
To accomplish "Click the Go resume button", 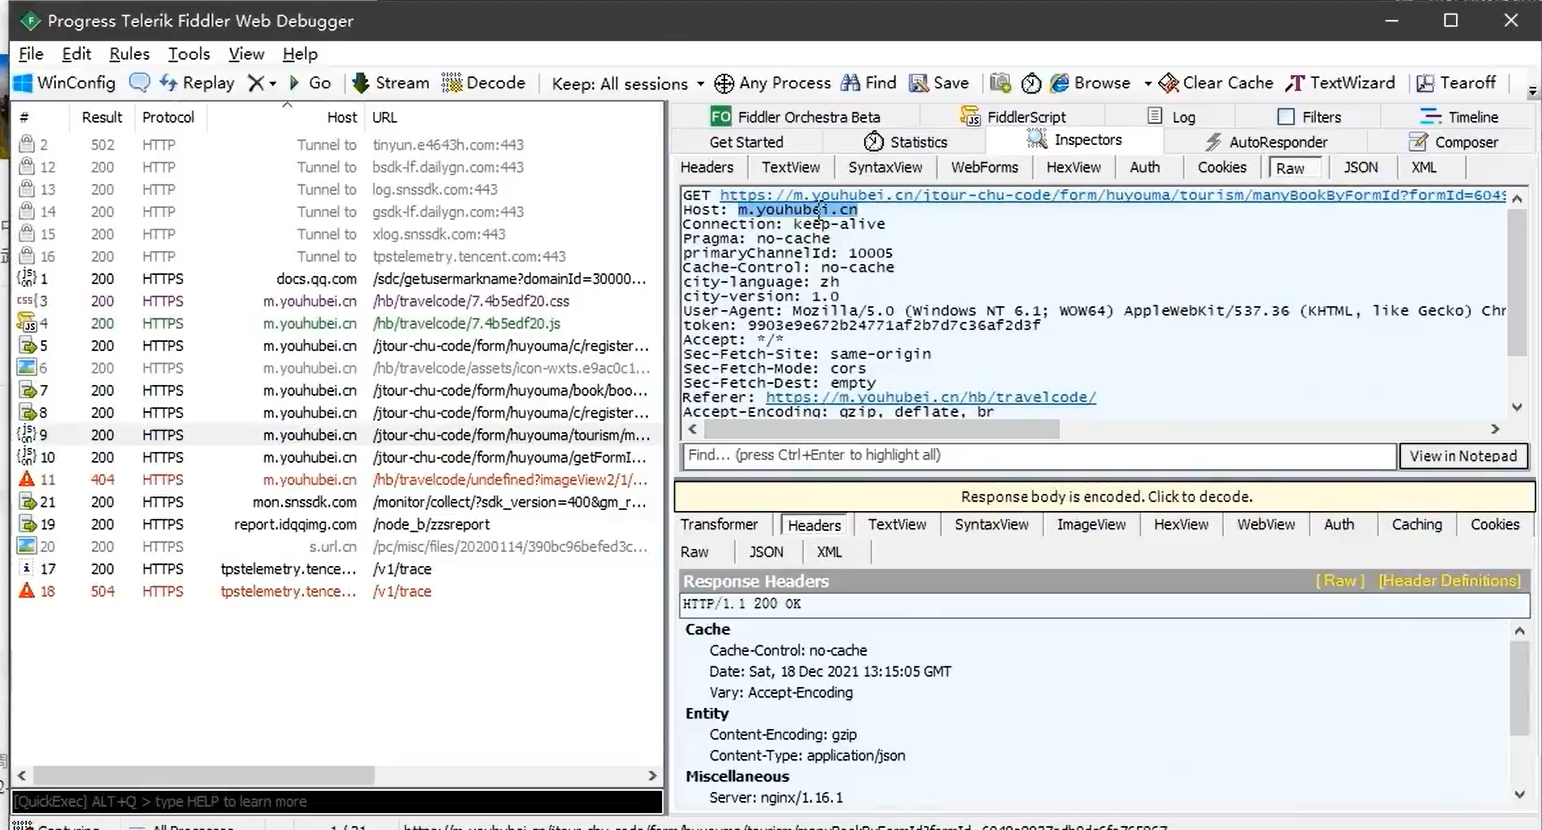I will 310,83.
